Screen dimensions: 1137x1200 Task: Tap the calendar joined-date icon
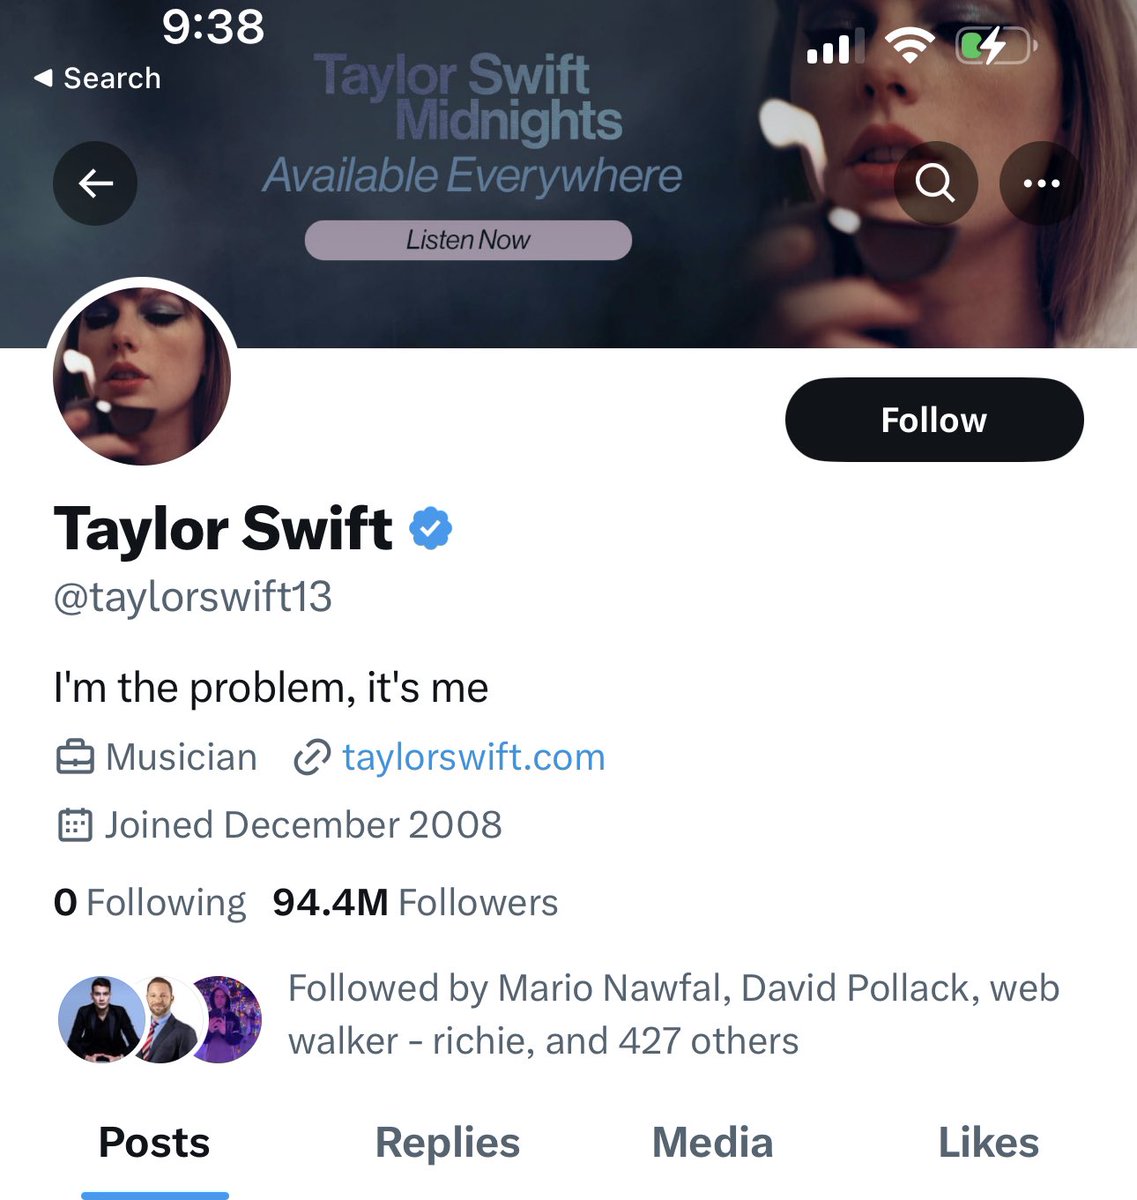74,825
